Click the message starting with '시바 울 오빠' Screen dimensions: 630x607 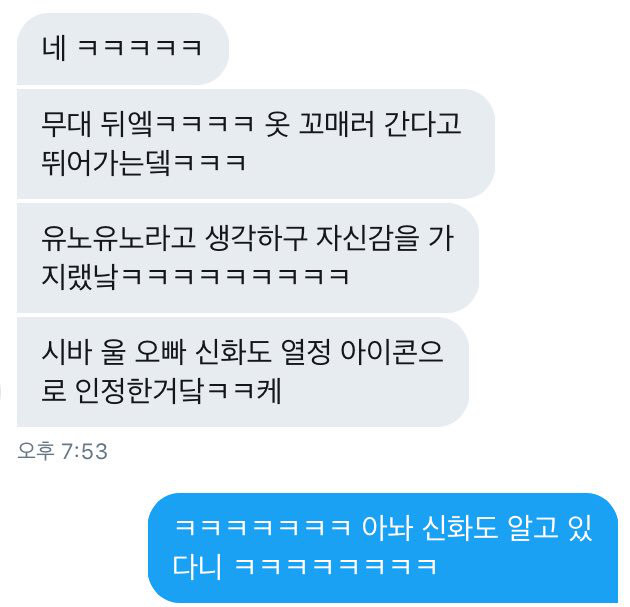pyautogui.click(x=243, y=372)
